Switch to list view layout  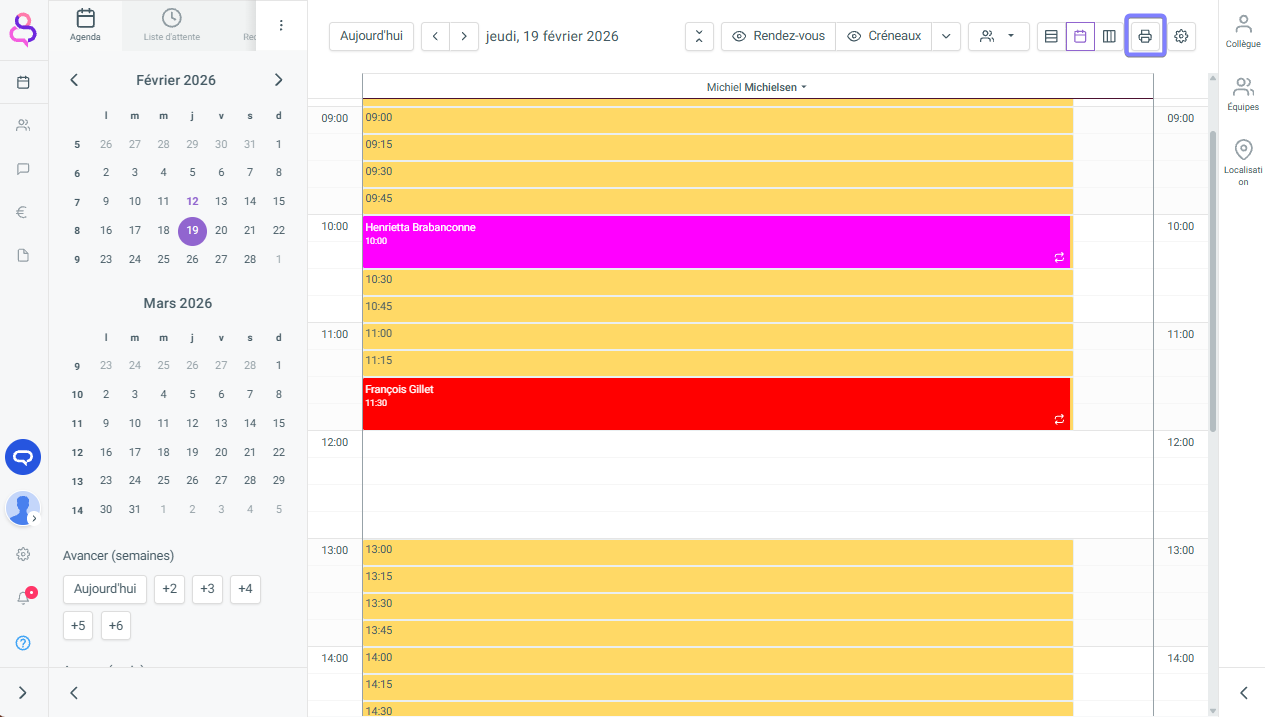[1051, 37]
